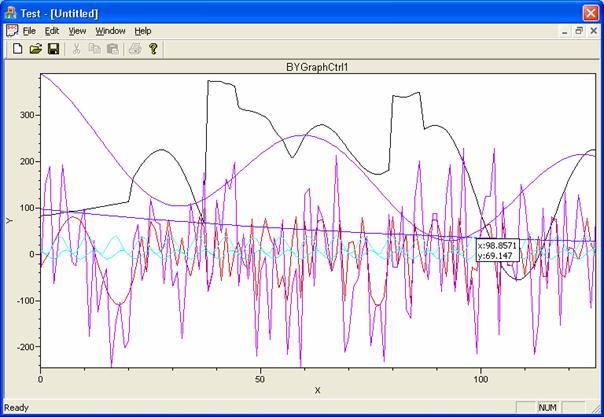Click the Open folder toolbar icon
Image resolution: width=604 pixels, height=417 pixels.
click(x=35, y=48)
